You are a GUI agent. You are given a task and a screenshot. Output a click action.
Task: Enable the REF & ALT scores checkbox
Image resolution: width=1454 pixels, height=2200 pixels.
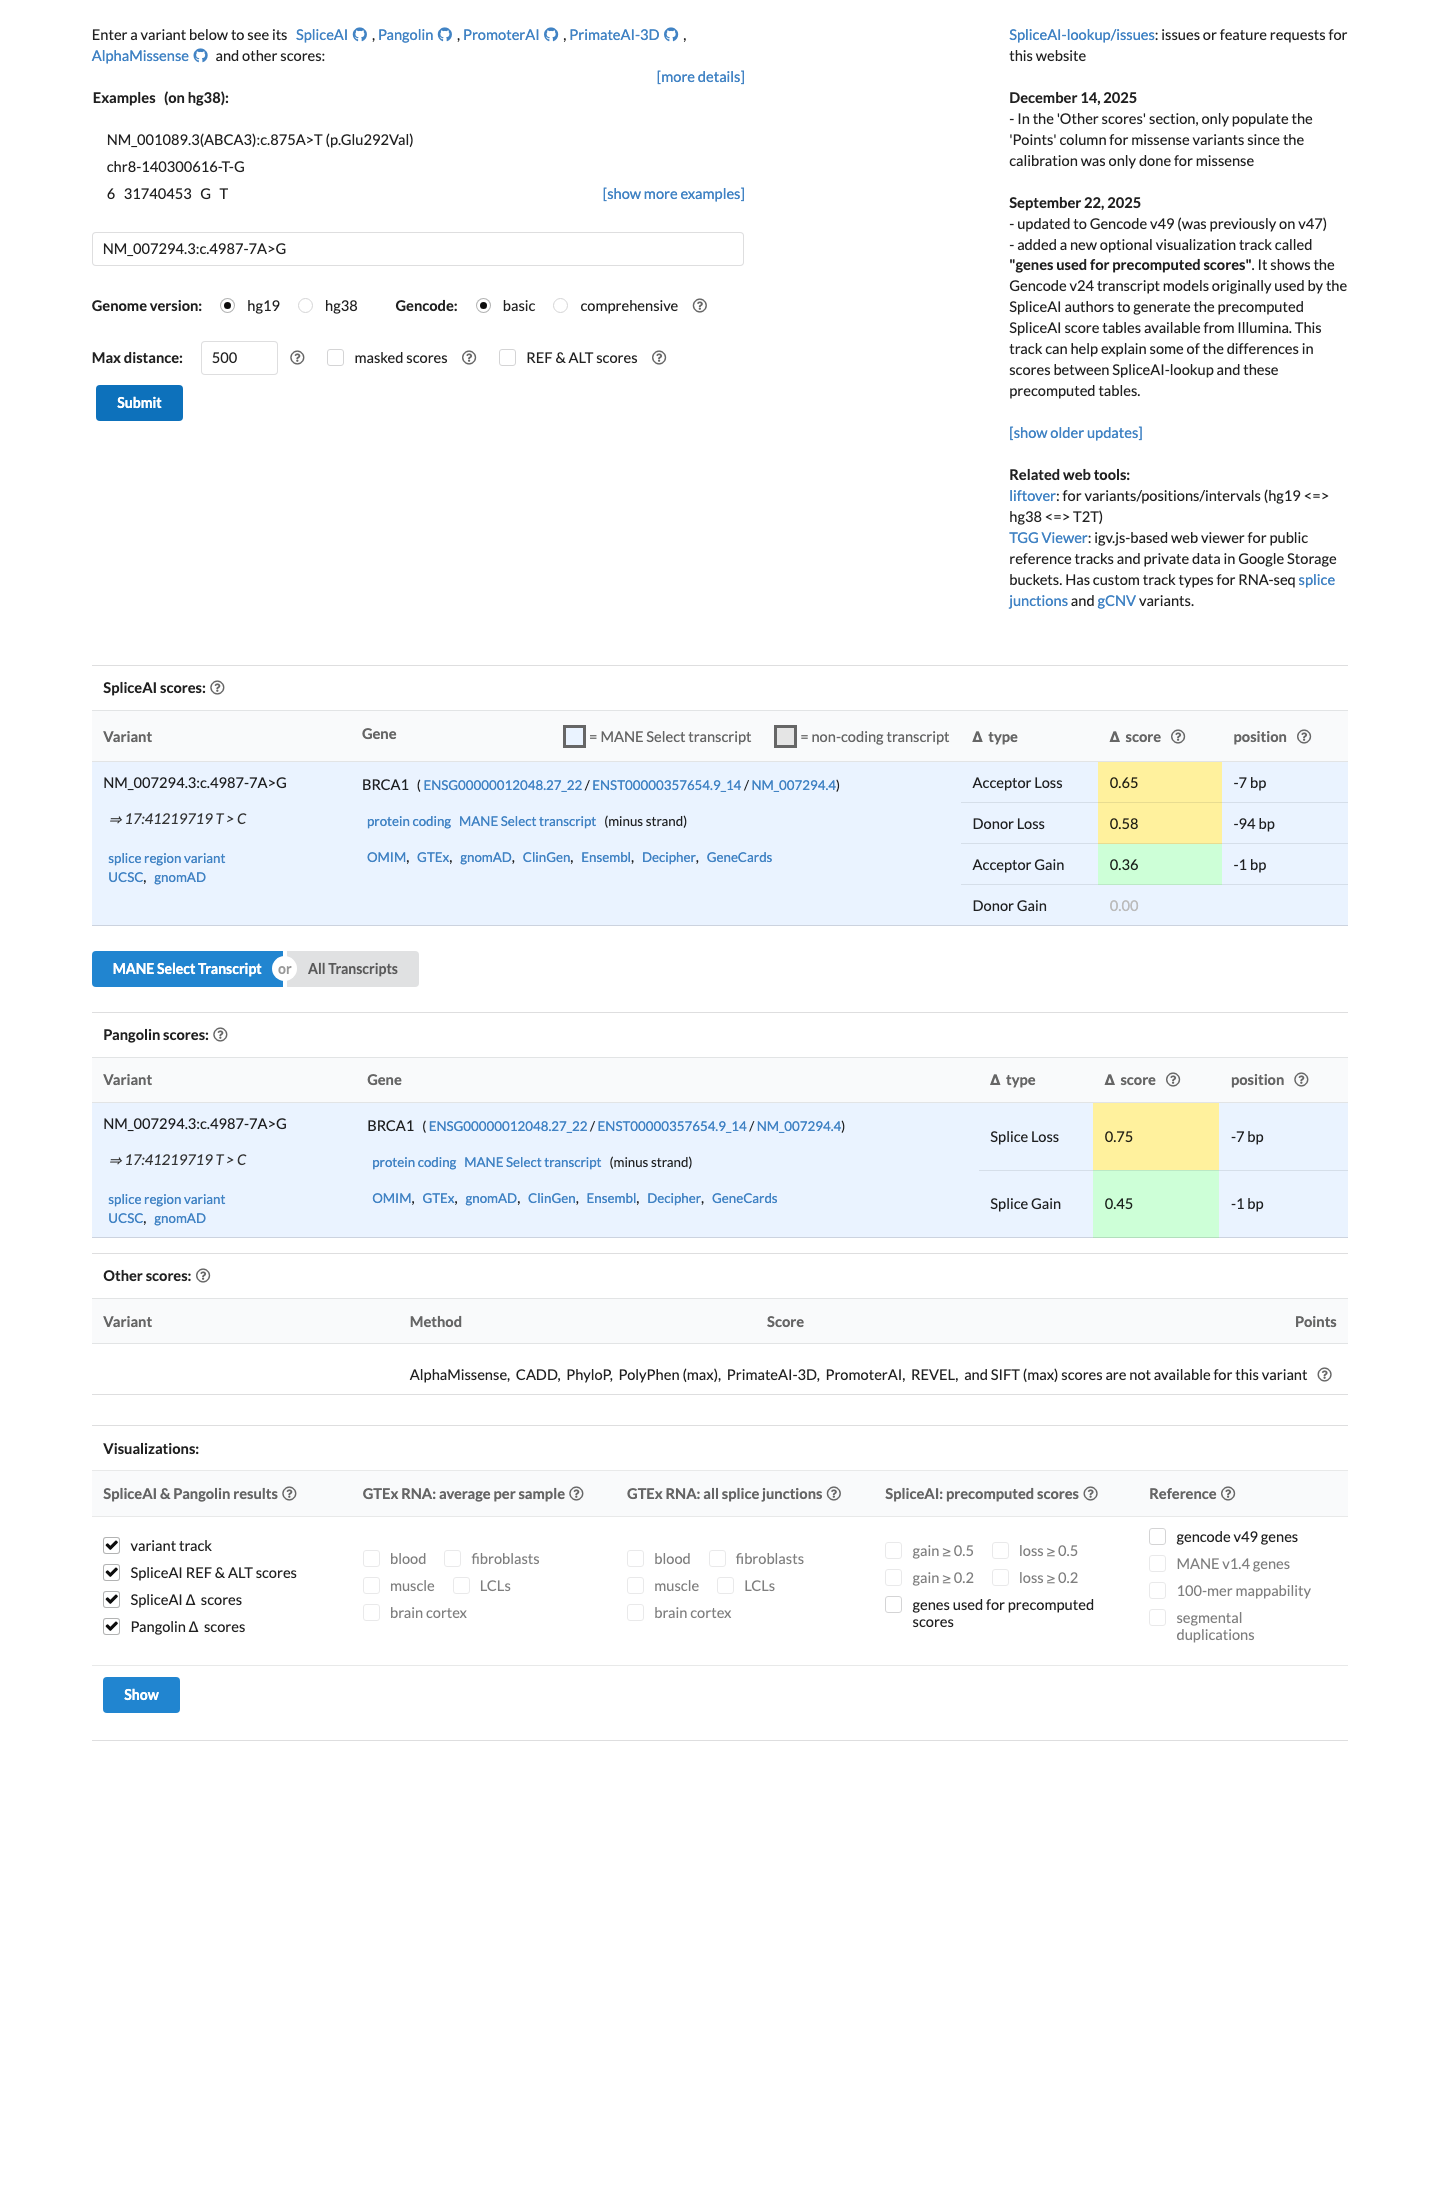tap(508, 358)
